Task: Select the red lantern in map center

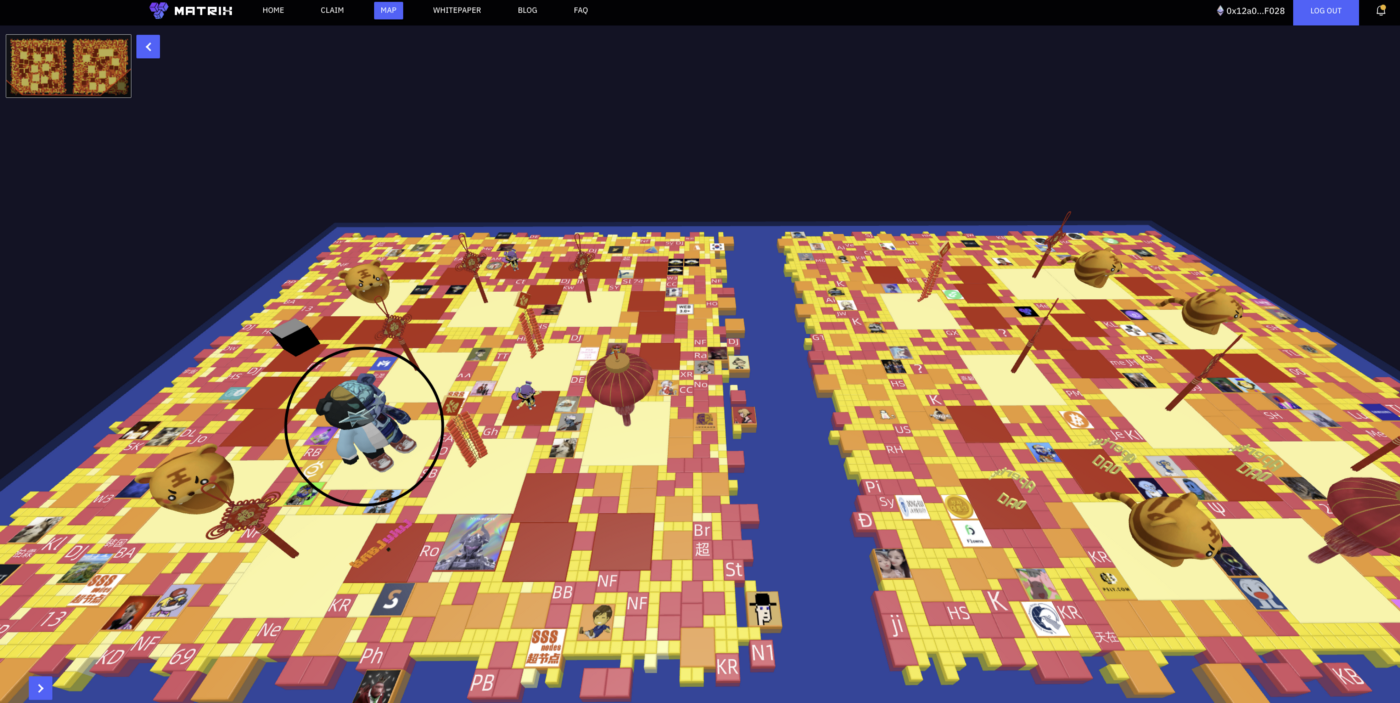Action: tap(620, 384)
